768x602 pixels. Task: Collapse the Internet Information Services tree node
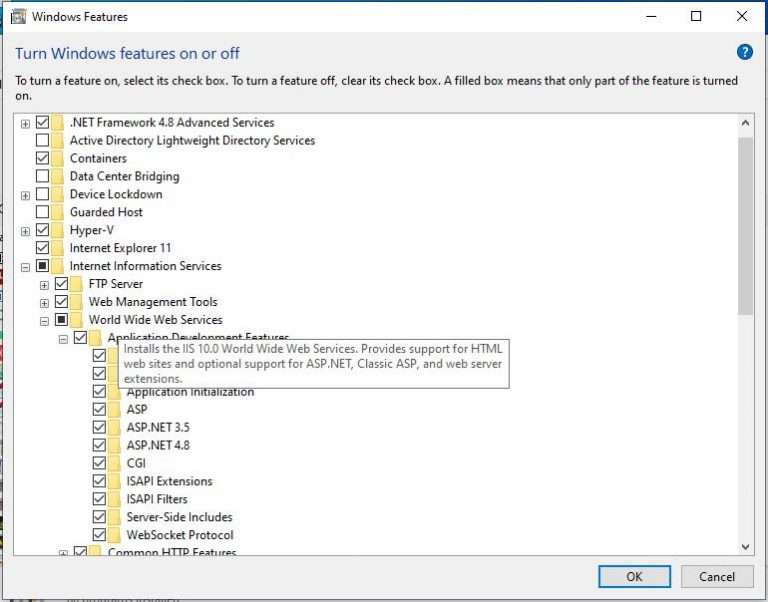point(25,267)
